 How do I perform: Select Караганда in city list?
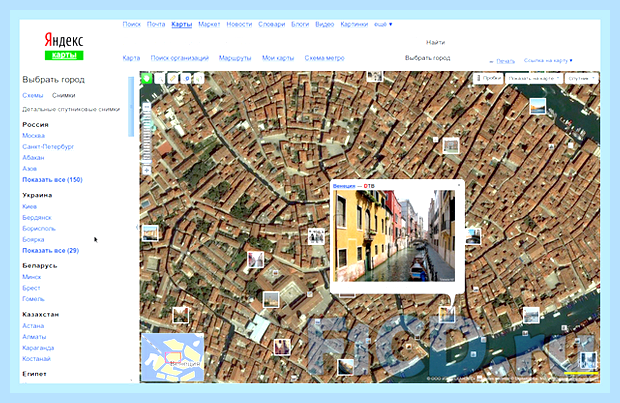tap(38, 348)
